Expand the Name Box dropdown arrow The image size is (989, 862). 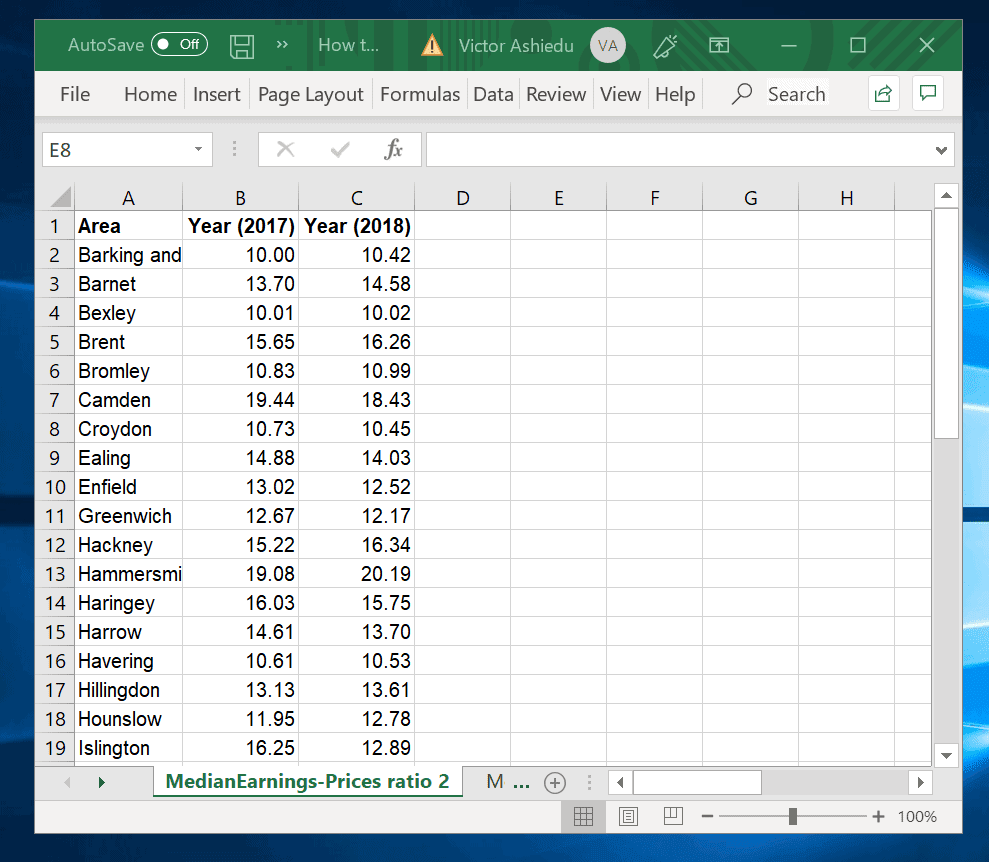(198, 149)
